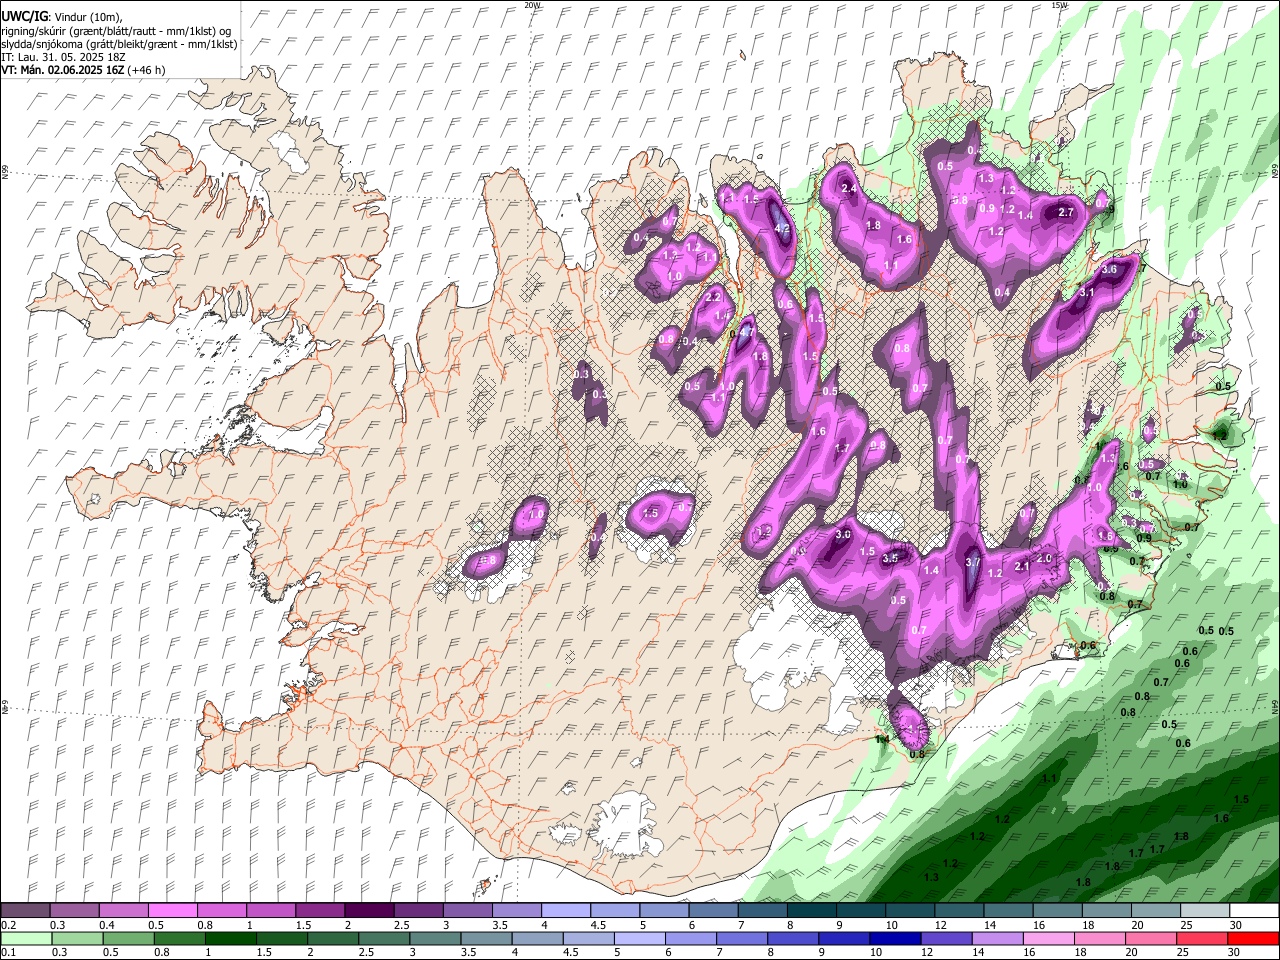This screenshot has height=960, width=1280.
Task: Pick the medium green swatch above lower-row label 0.5
Action: pyautogui.click(x=128, y=938)
